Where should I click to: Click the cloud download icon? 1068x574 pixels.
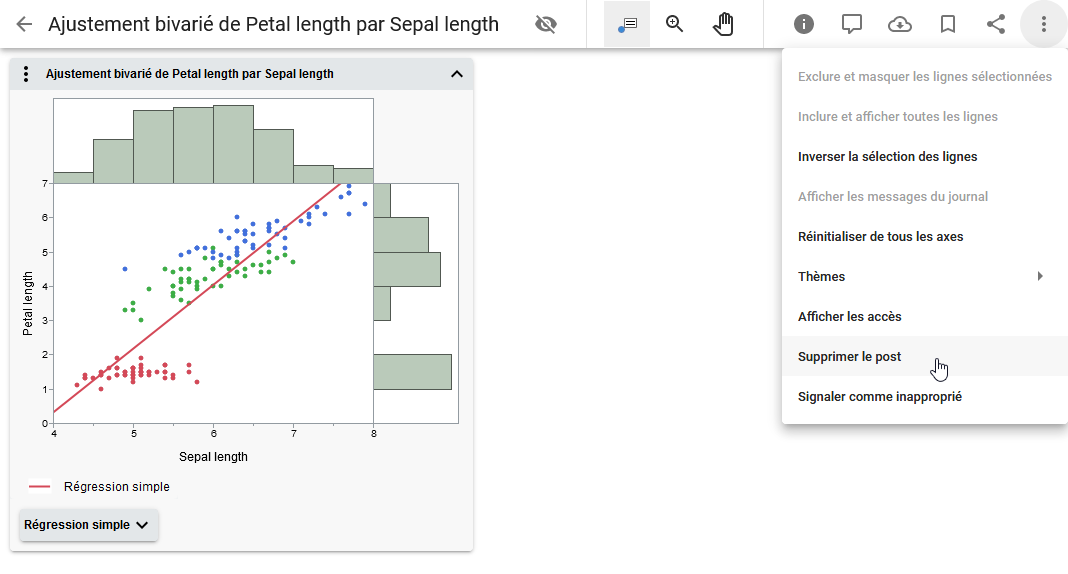(x=900, y=24)
